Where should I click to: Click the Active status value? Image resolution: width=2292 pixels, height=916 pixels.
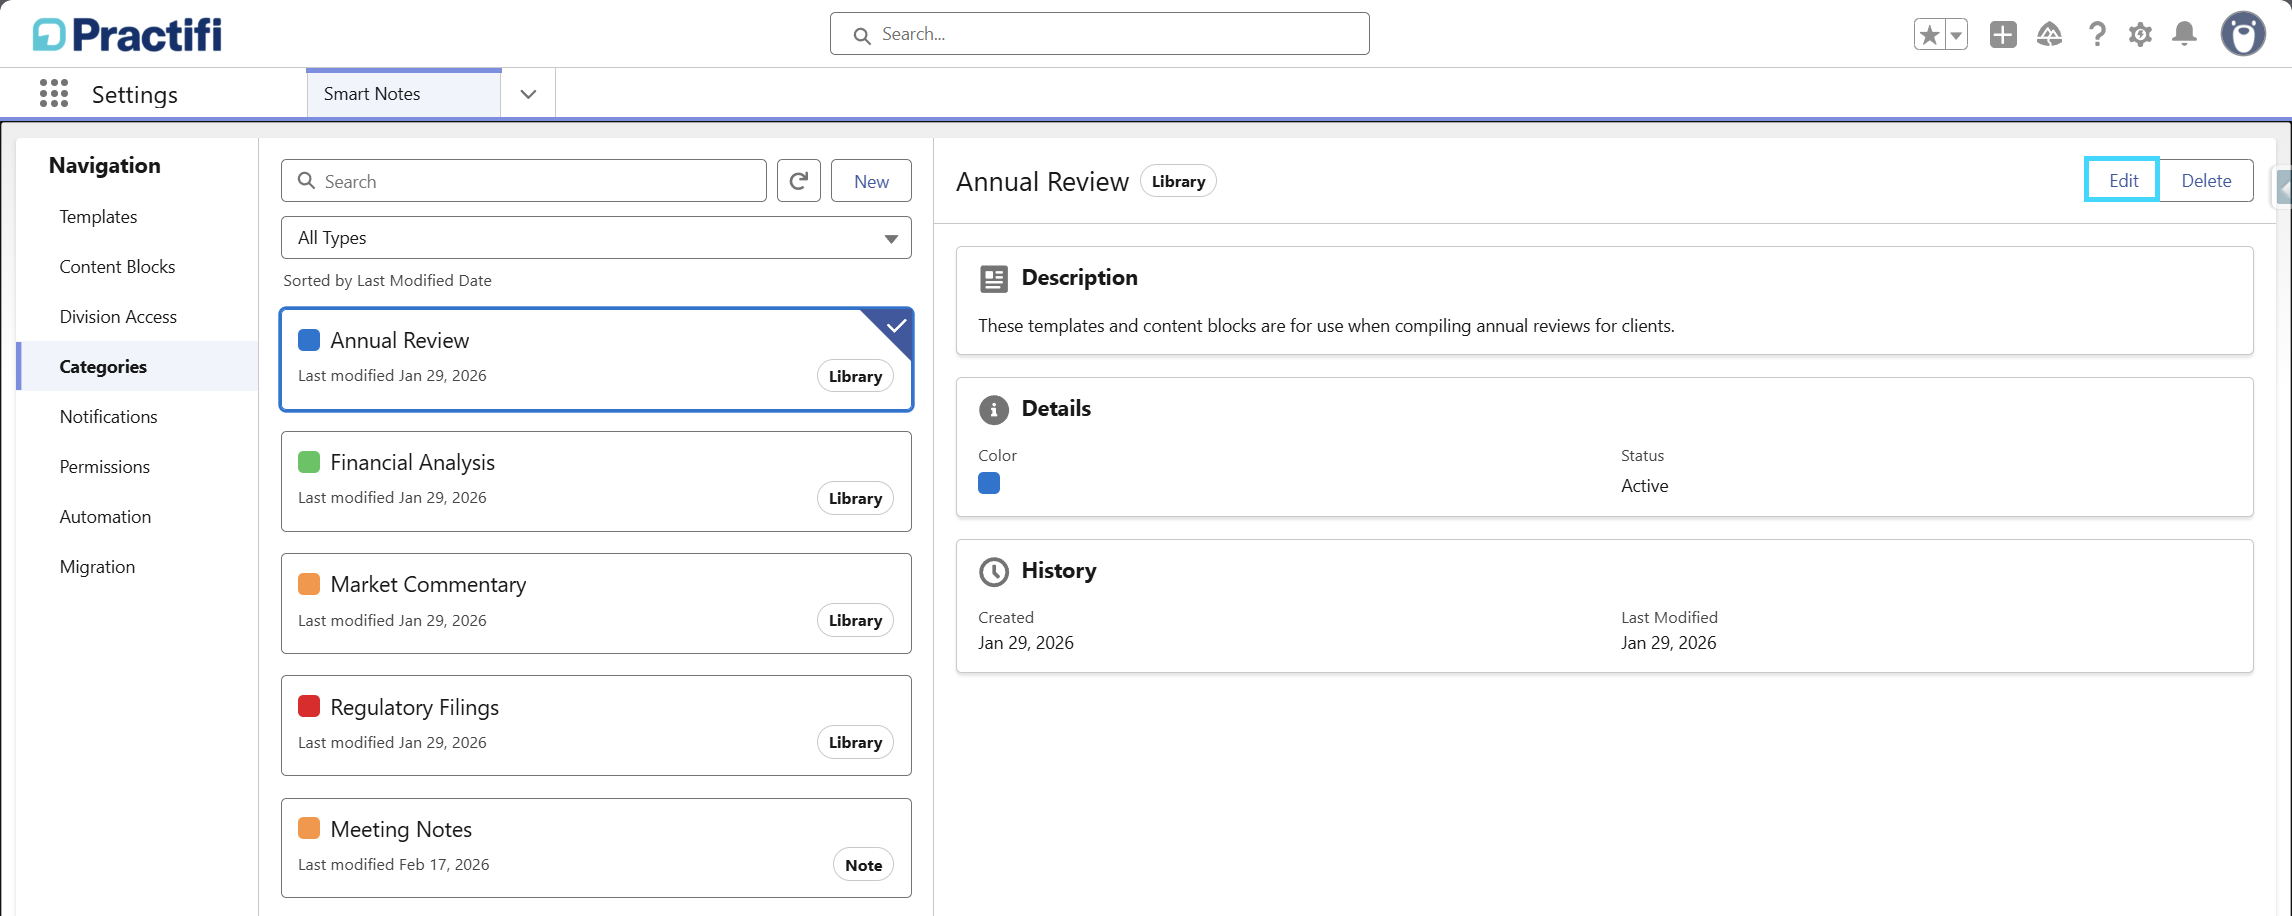[x=1644, y=486]
